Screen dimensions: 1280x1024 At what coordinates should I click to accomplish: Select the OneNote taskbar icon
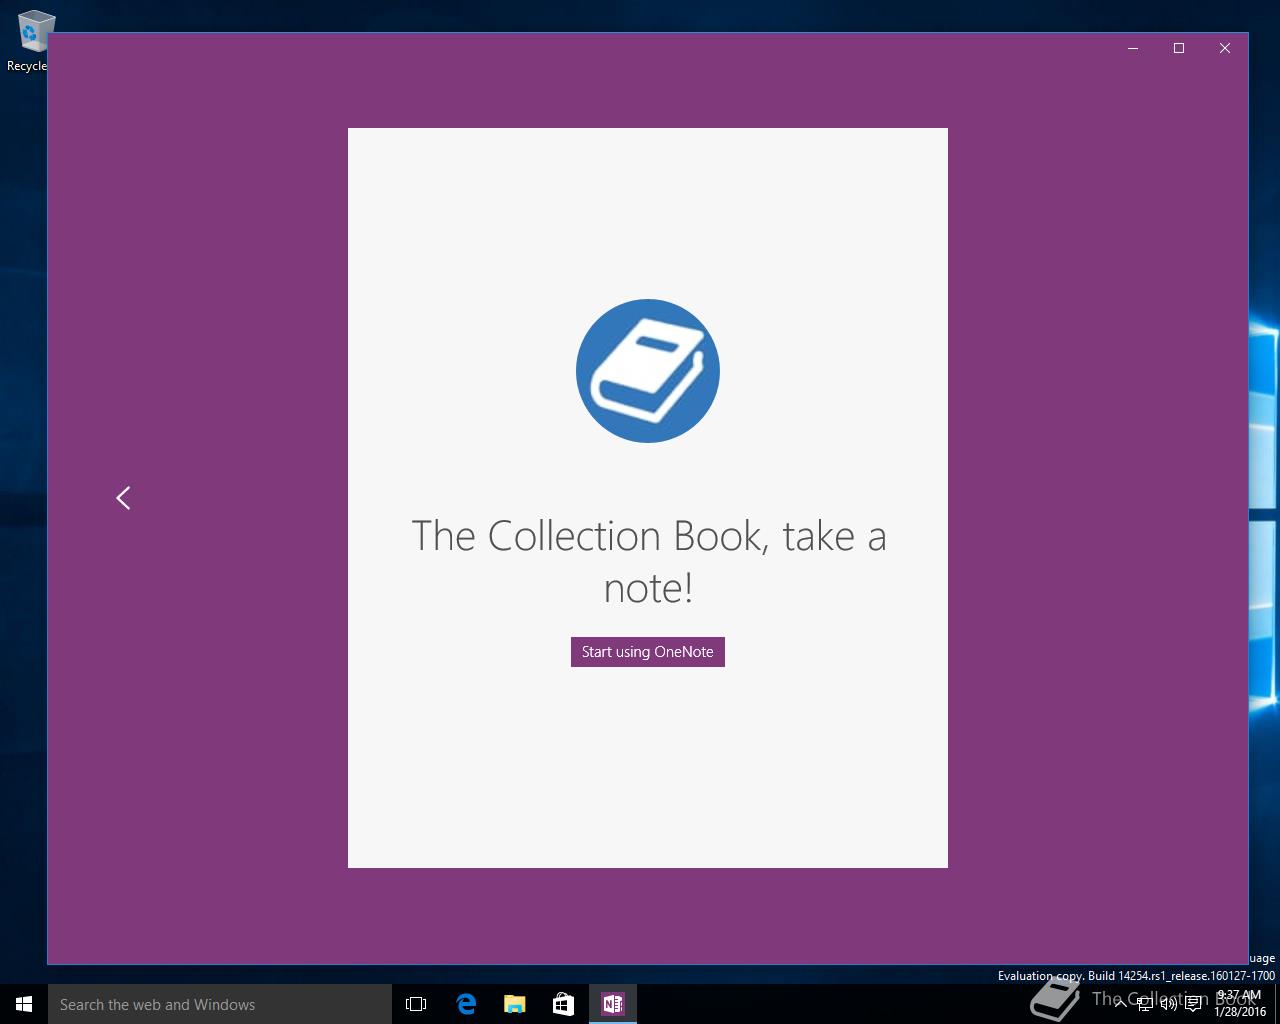(612, 1004)
